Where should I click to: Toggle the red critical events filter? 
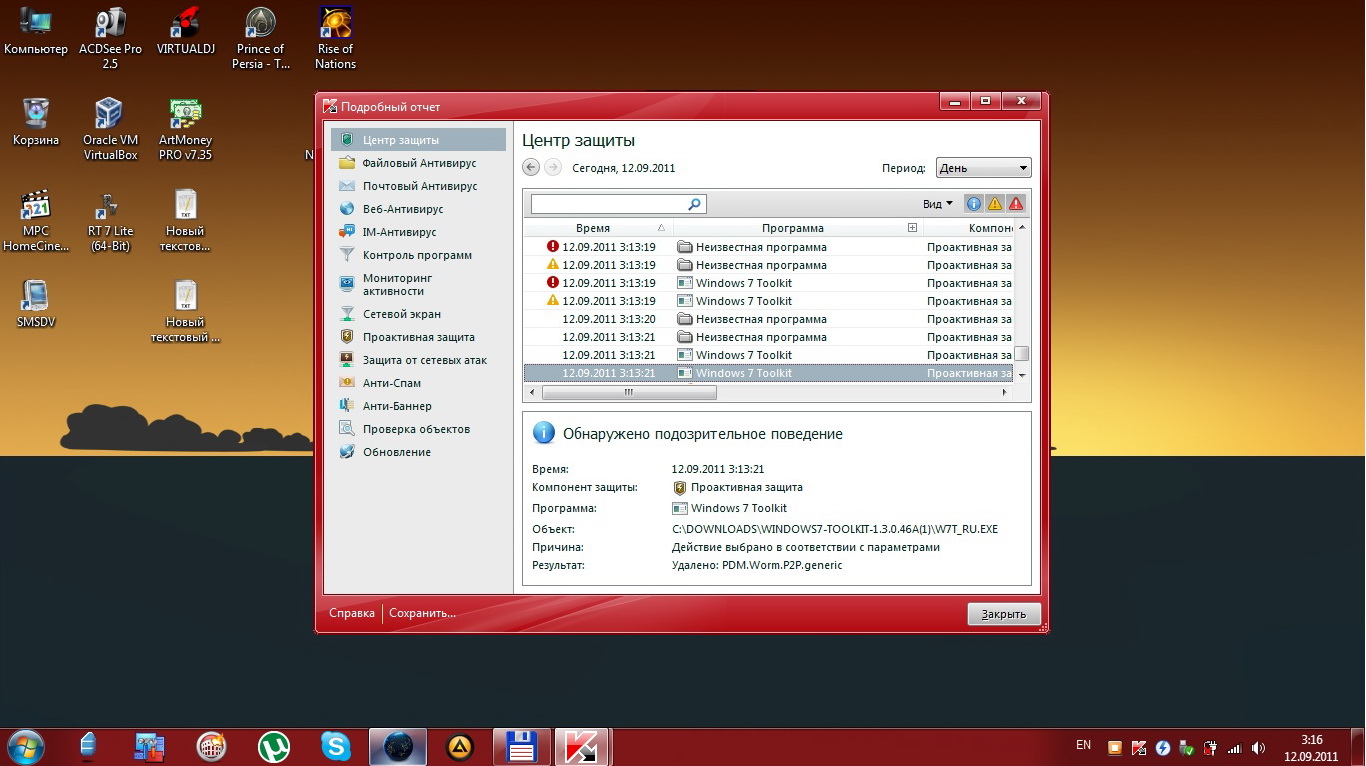coord(1016,204)
